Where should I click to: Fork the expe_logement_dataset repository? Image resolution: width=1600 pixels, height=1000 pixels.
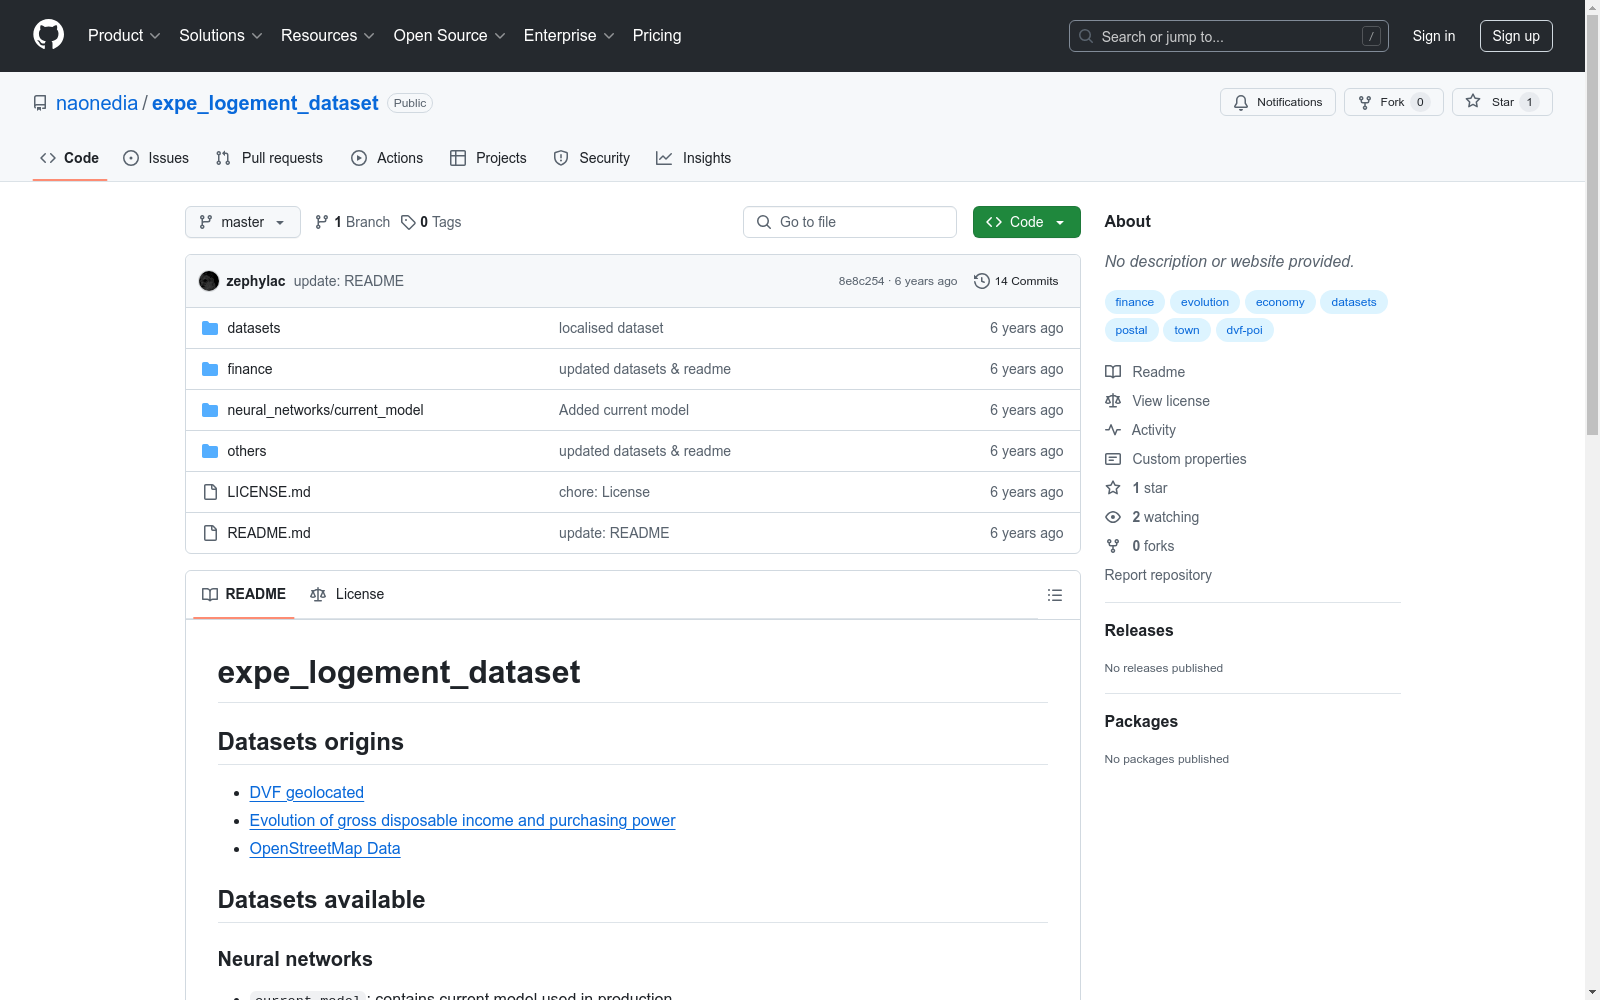[x=1394, y=102]
